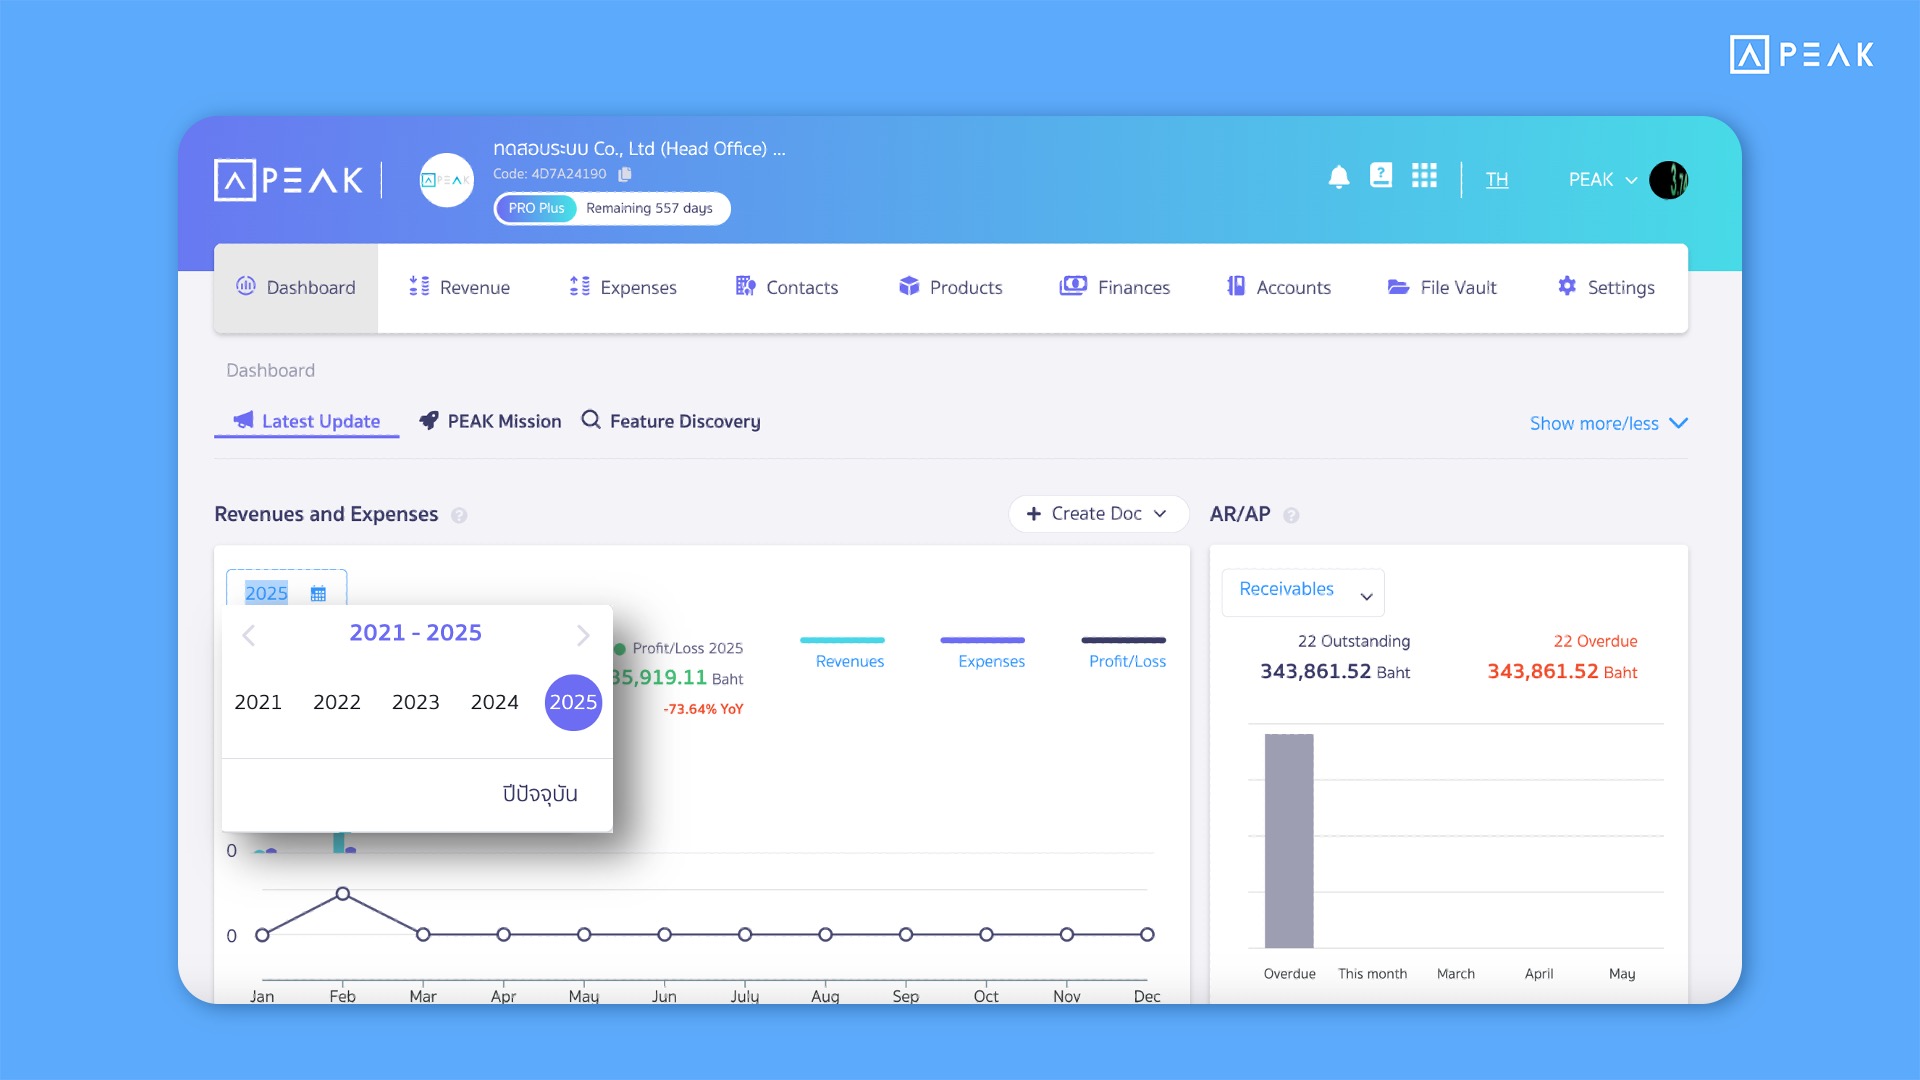
Task: Select year 2023 in the year picker
Action: tap(415, 702)
